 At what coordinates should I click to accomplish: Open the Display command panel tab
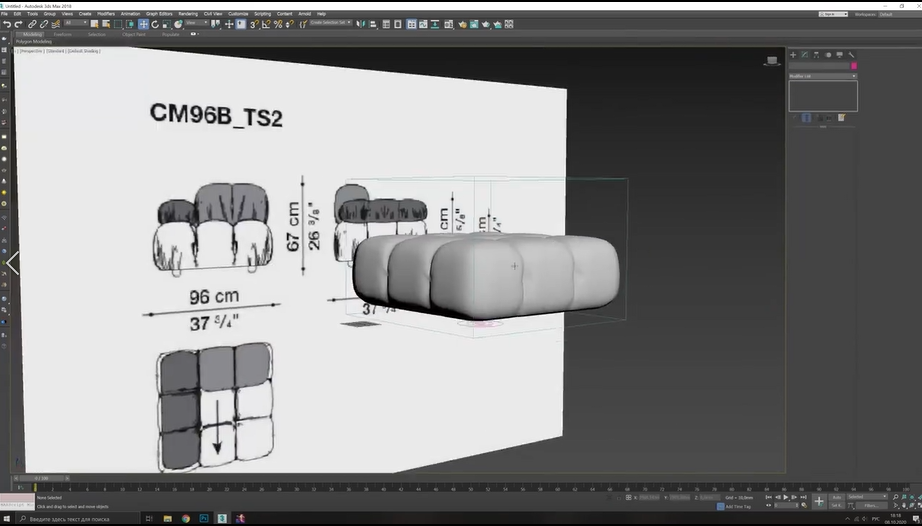click(x=840, y=55)
